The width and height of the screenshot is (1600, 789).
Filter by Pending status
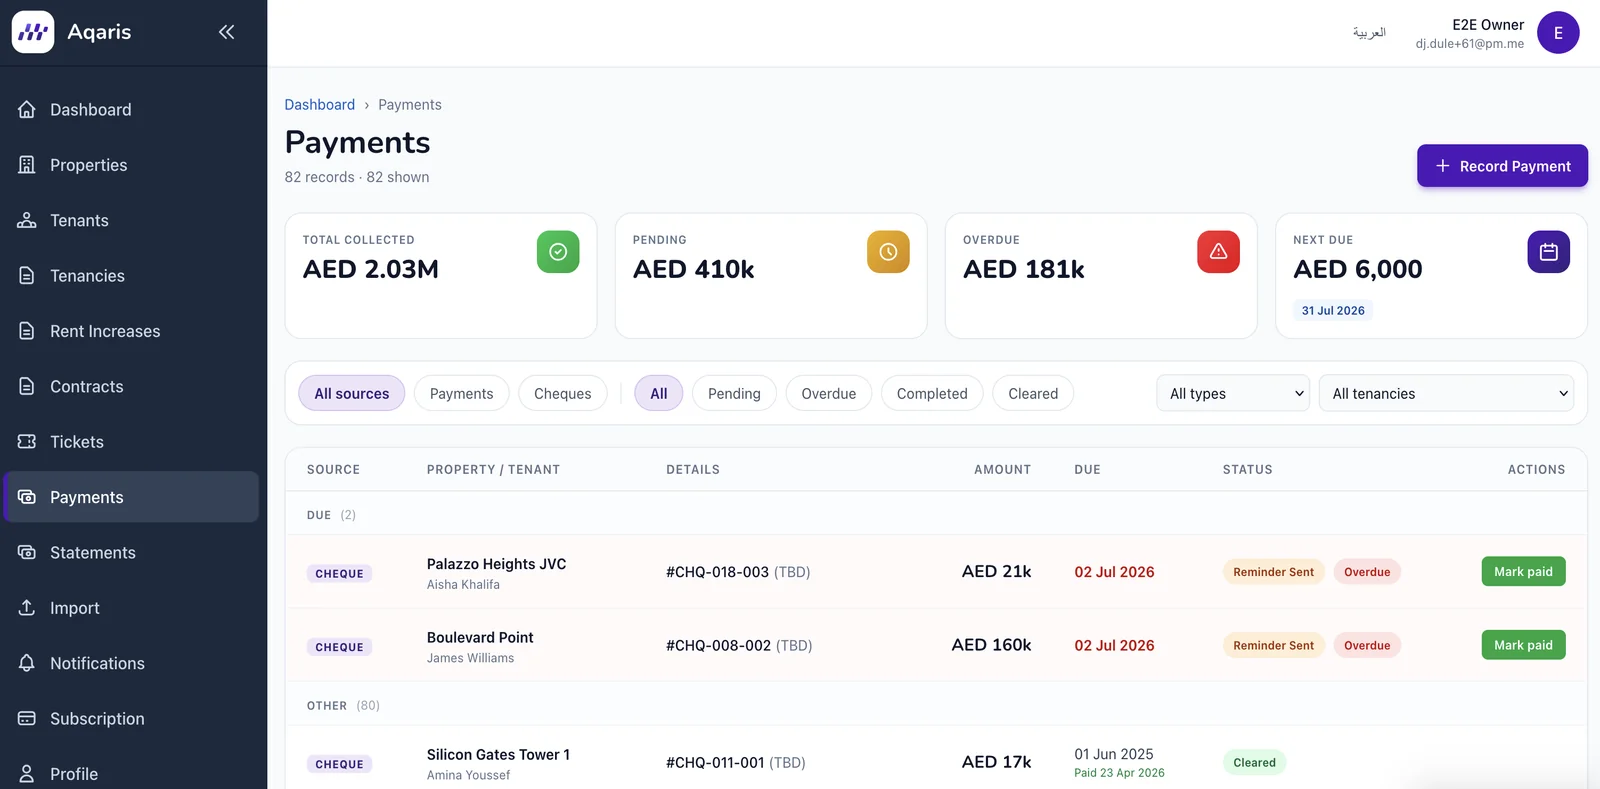[x=734, y=393]
